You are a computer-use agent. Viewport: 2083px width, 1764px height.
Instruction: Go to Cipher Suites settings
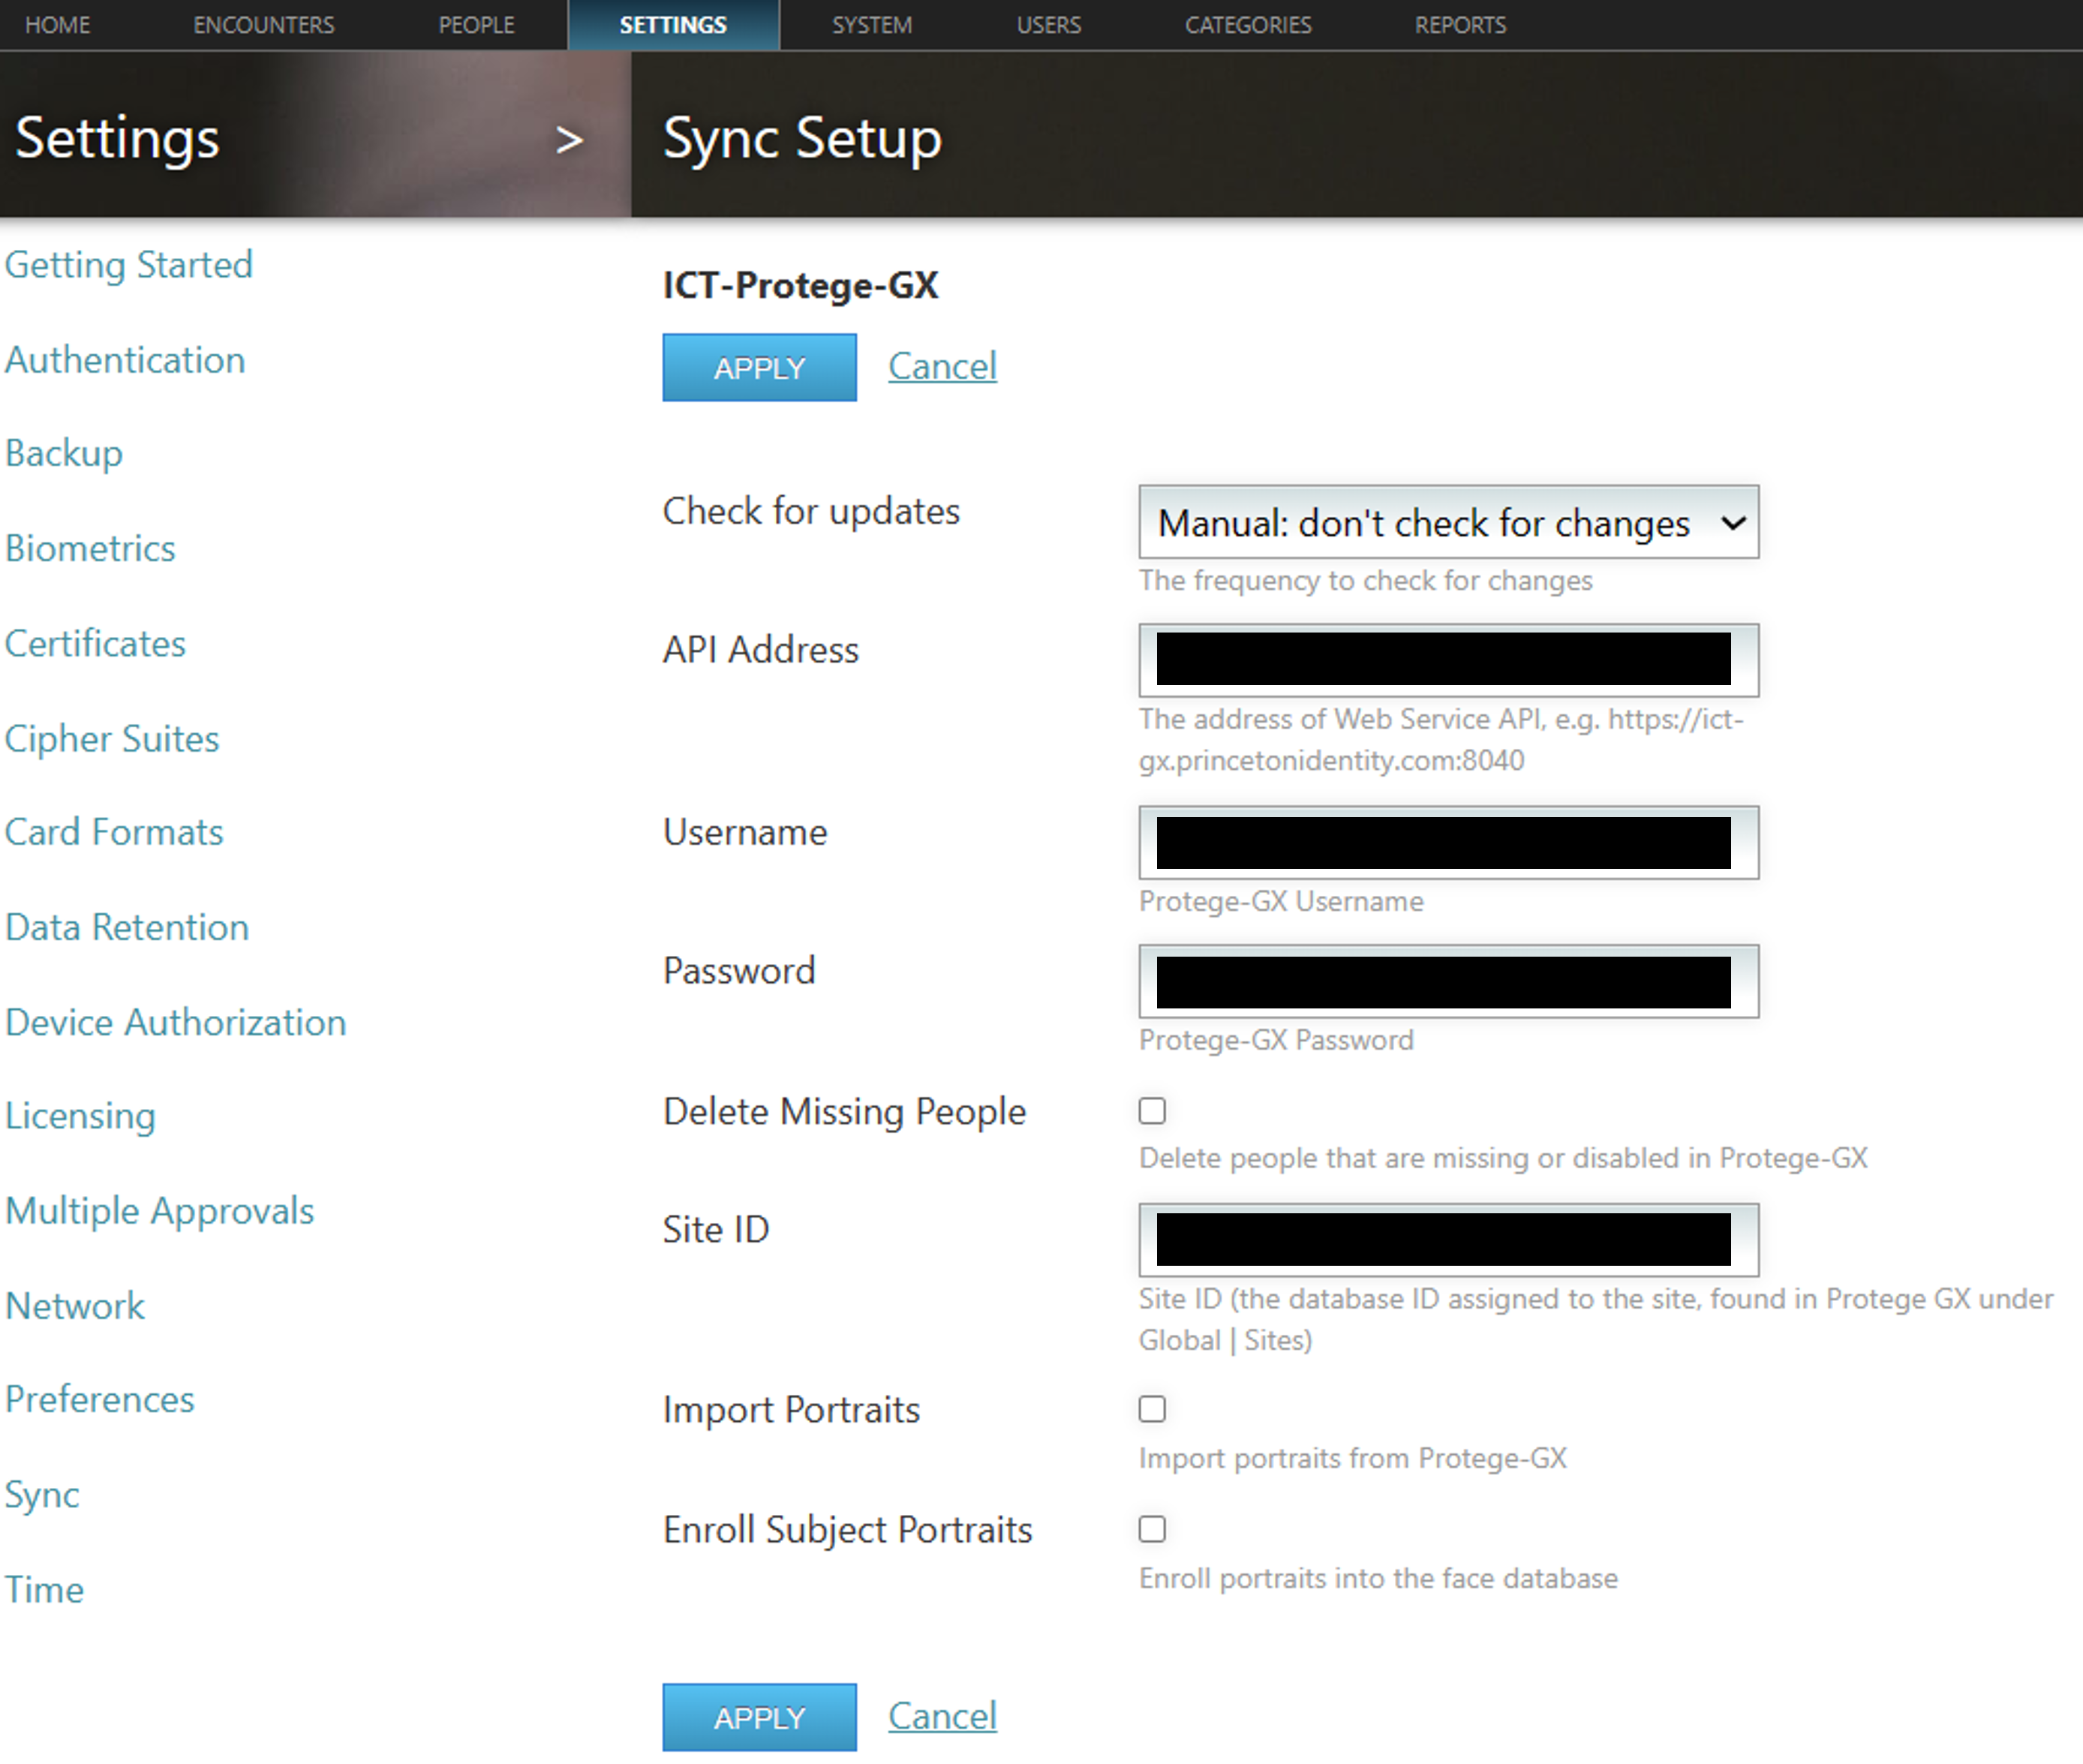click(x=112, y=738)
